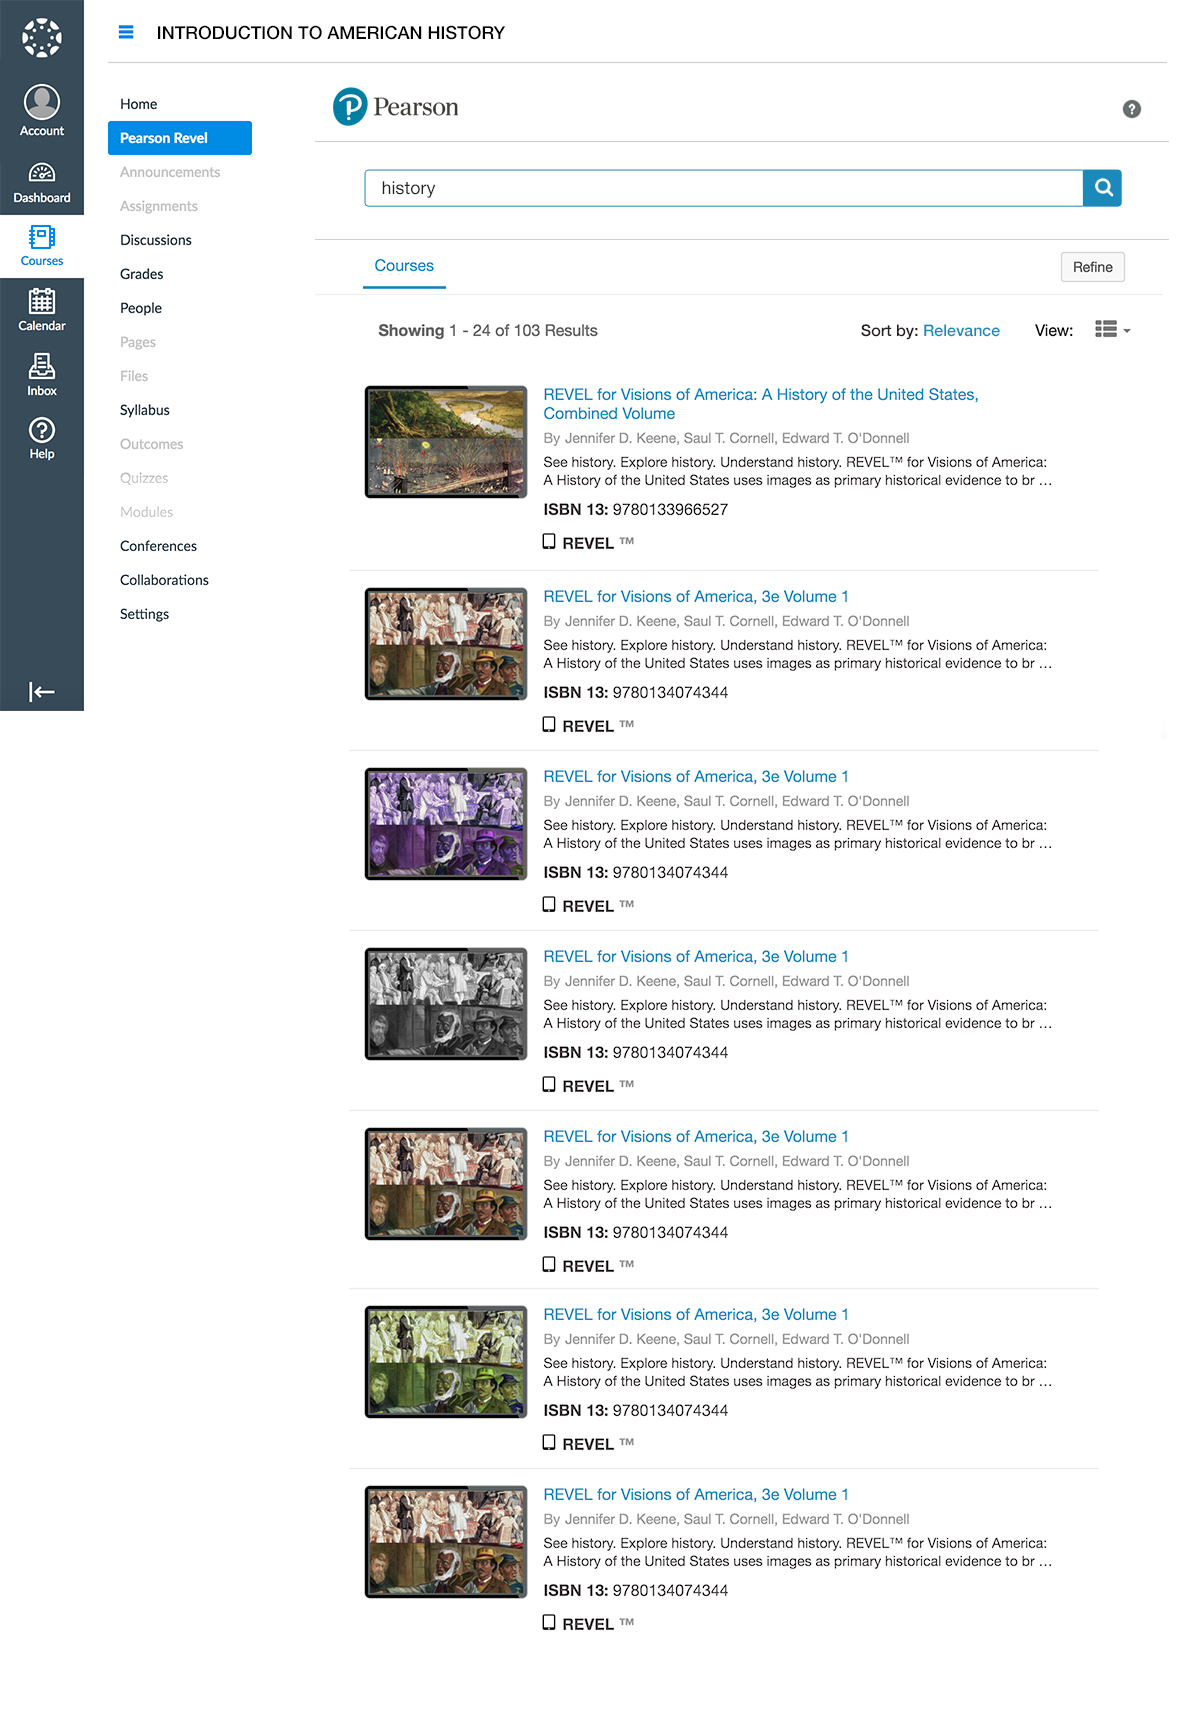Toggle the hamburger course menu
The width and height of the screenshot is (1200, 1716).
pos(126,32)
